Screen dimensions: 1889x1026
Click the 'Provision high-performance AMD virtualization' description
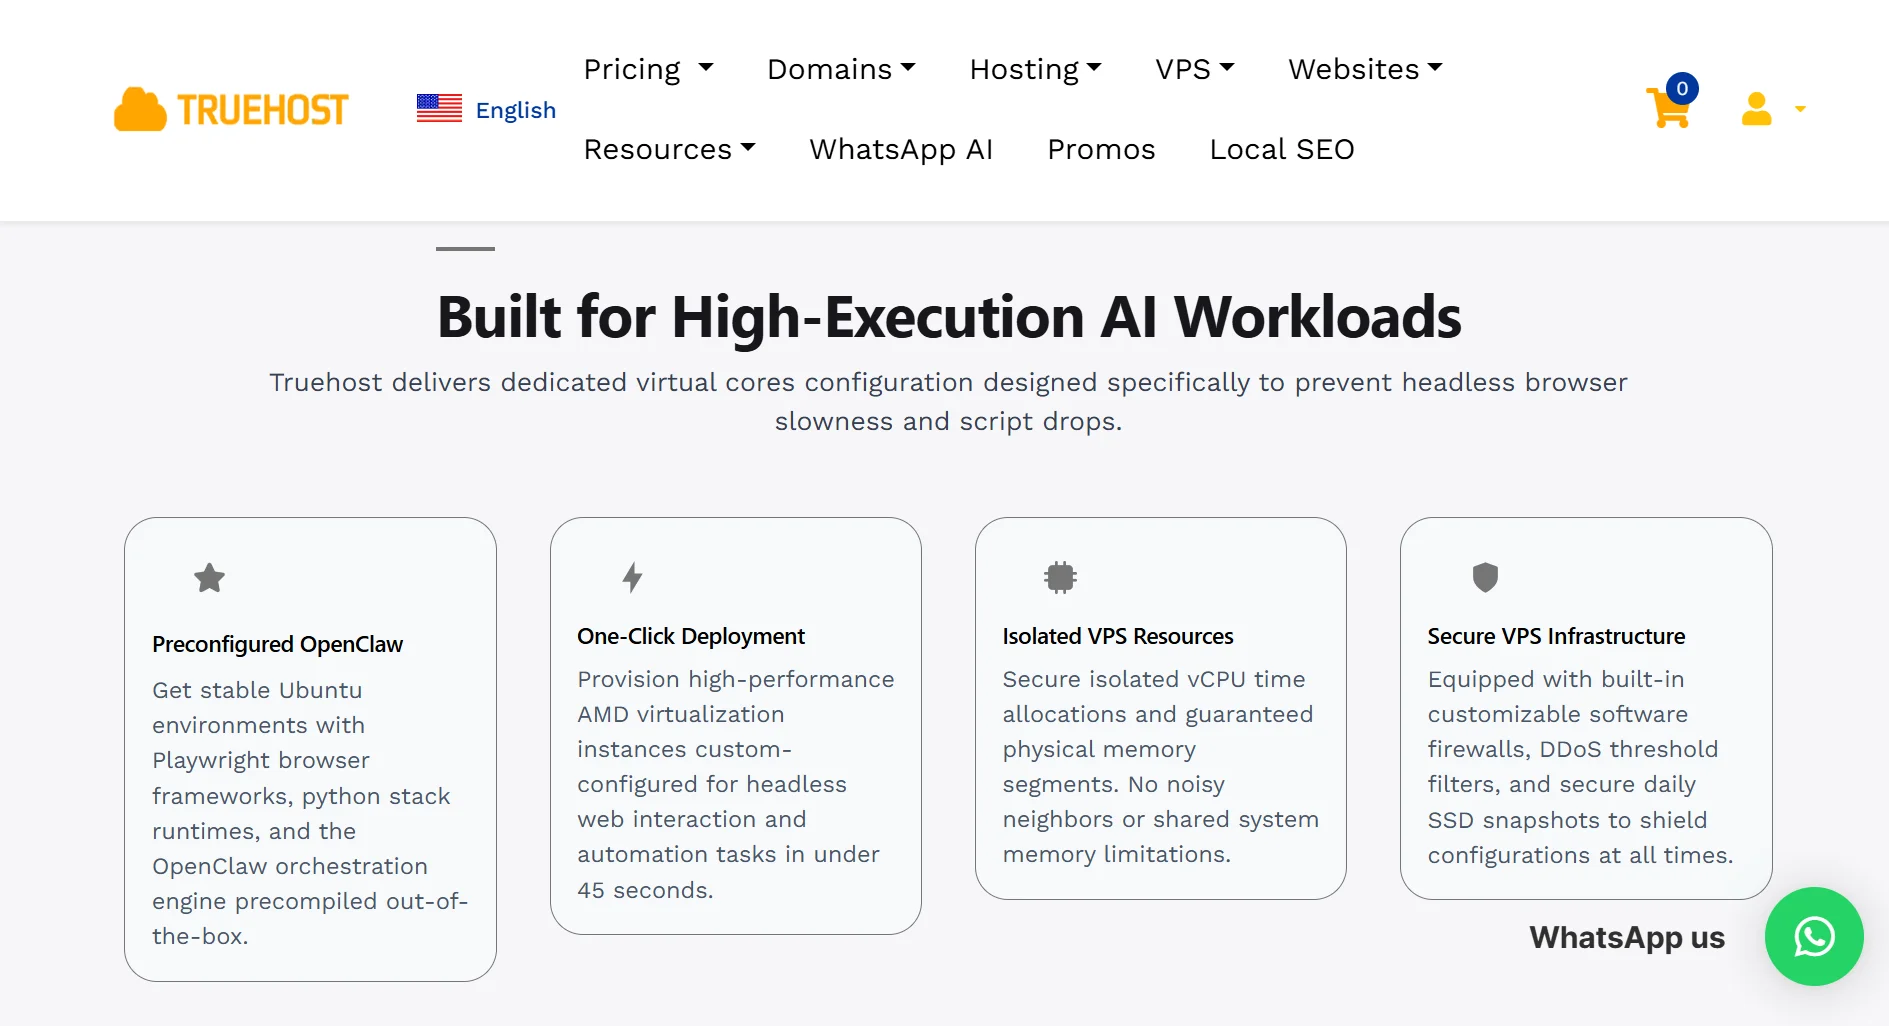pyautogui.click(x=736, y=784)
